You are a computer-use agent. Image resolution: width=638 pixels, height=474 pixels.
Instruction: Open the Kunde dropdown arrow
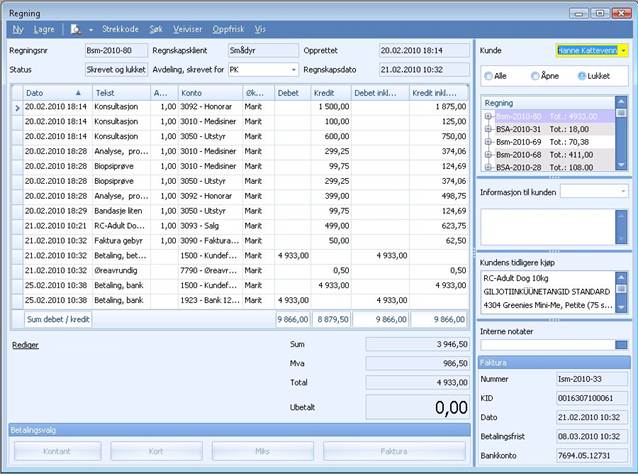623,50
